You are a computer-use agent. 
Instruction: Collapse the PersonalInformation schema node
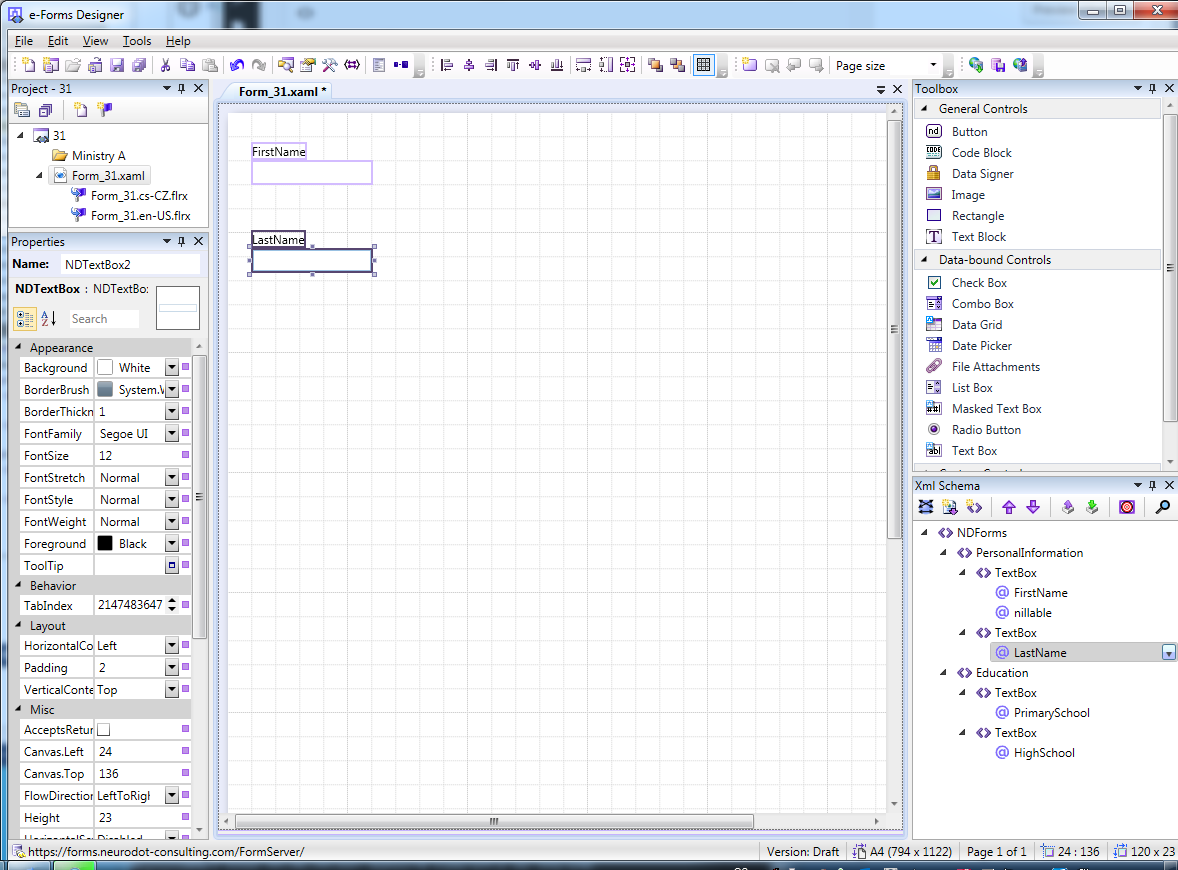point(944,552)
